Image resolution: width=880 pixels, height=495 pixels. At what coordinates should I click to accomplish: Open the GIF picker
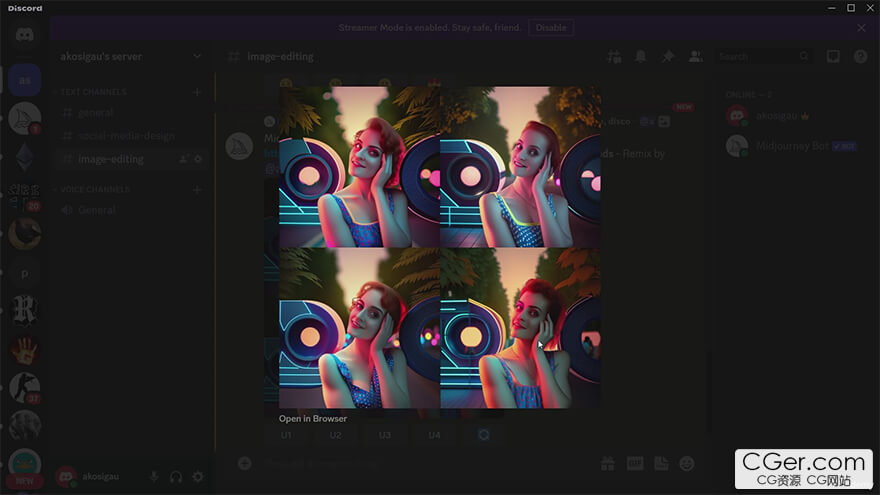(x=635, y=464)
